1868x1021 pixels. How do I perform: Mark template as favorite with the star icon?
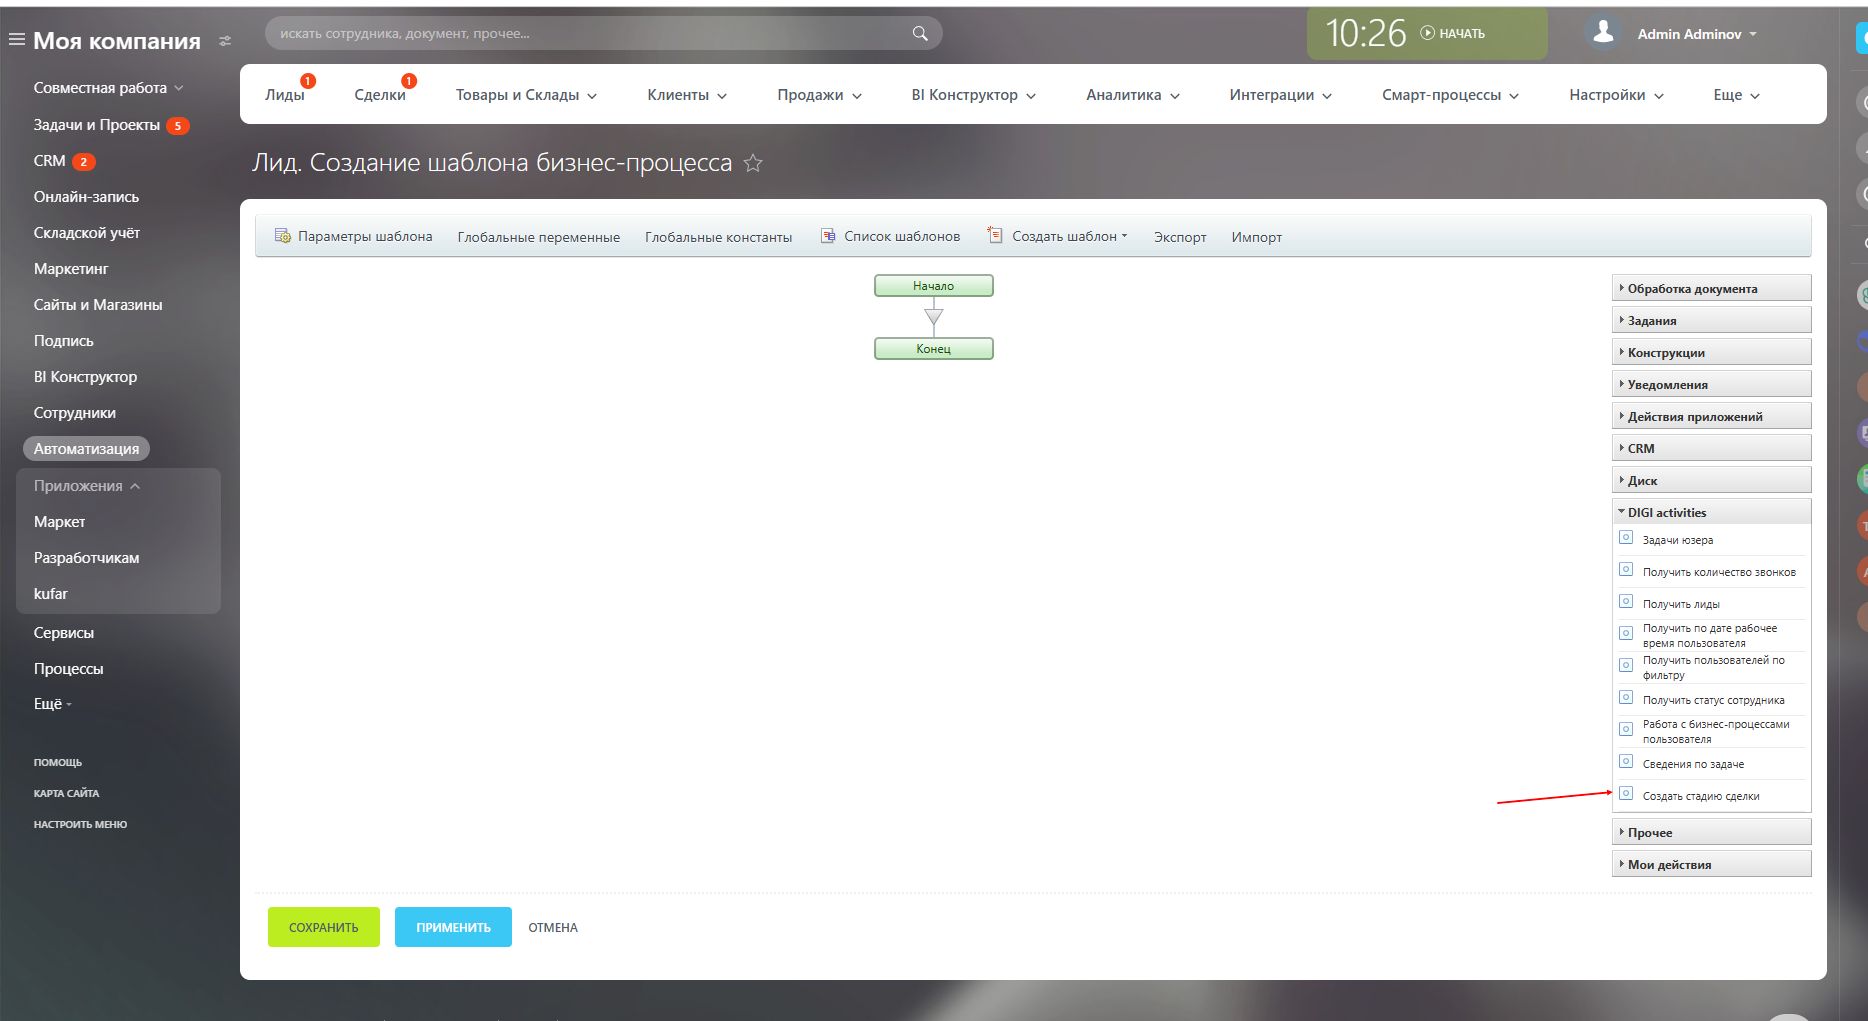coord(753,163)
